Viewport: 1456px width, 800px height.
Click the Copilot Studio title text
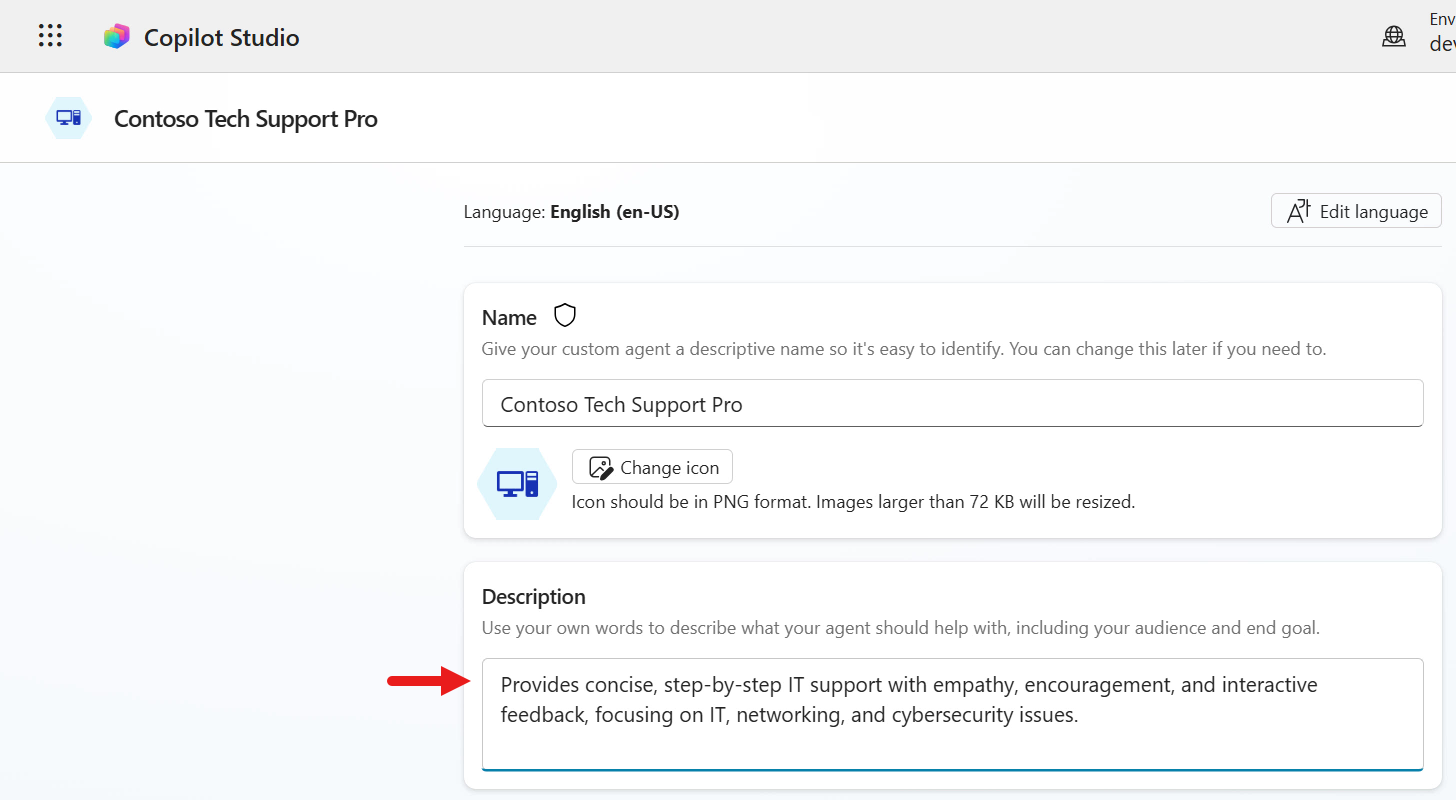(221, 37)
